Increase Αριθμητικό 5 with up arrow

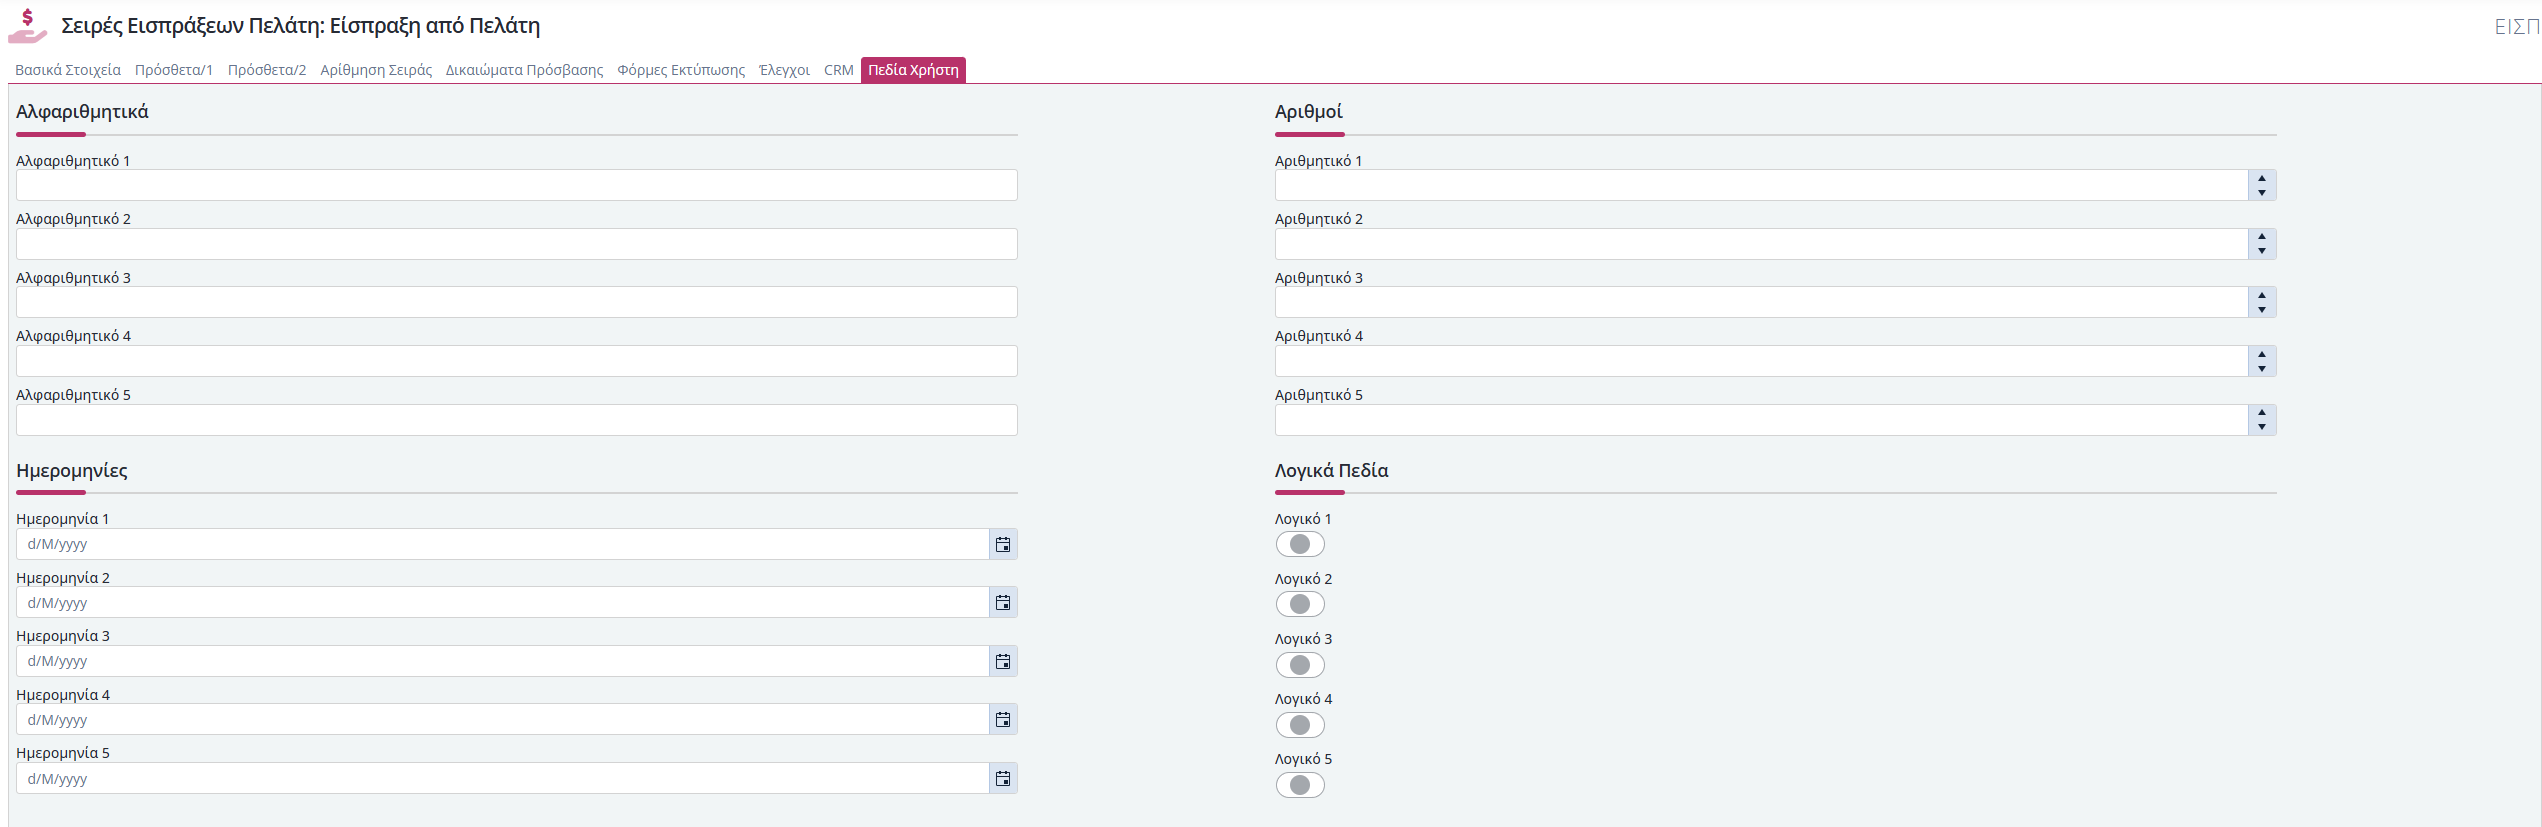(x=2262, y=412)
